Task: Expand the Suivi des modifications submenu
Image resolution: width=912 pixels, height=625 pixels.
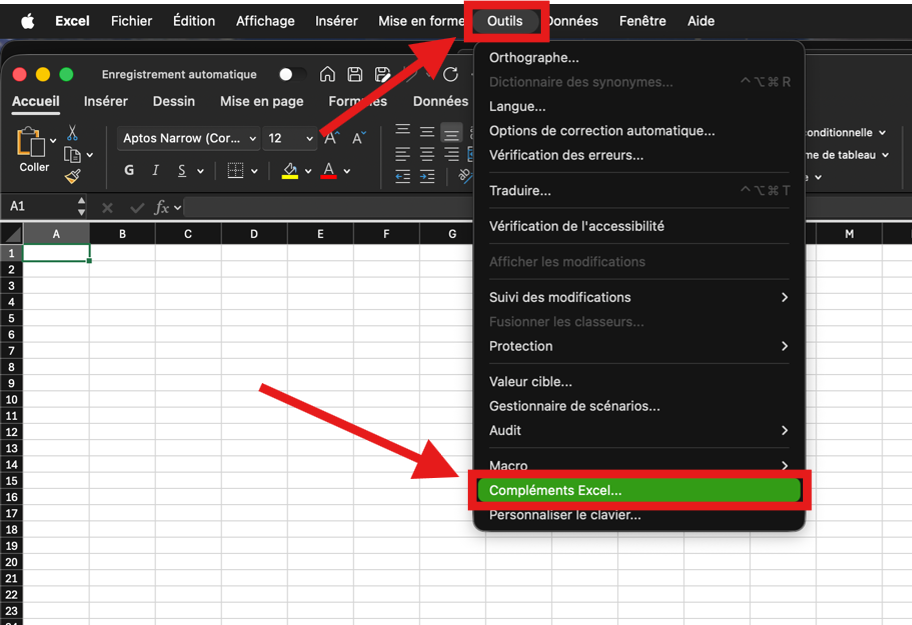Action: (x=639, y=297)
